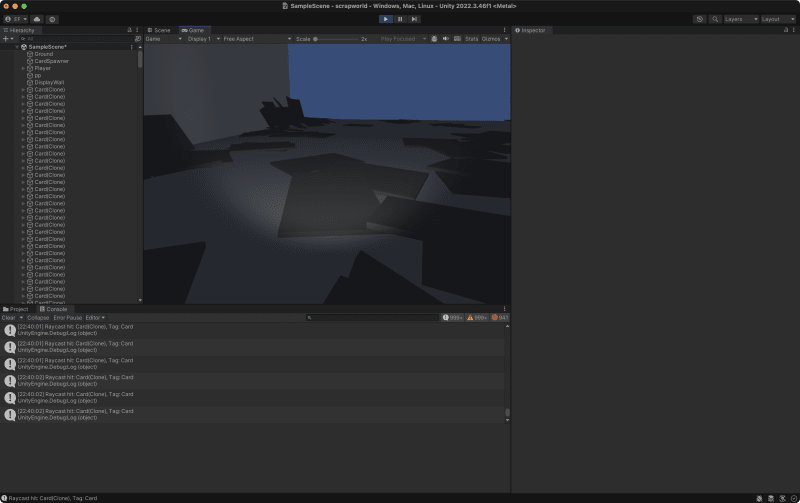Screen dimensions: 800x503
Task: Open the Inspector panel options menu
Action: [793, 30]
